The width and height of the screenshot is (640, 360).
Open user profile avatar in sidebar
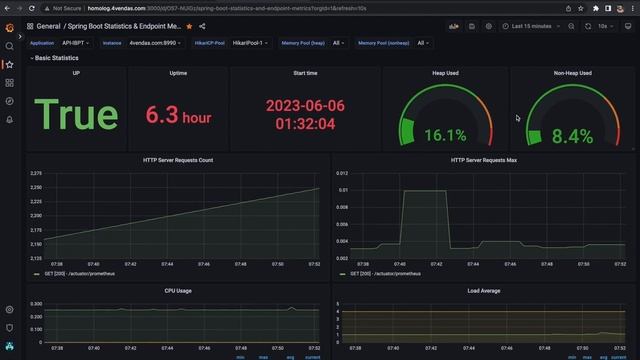click(x=9, y=346)
